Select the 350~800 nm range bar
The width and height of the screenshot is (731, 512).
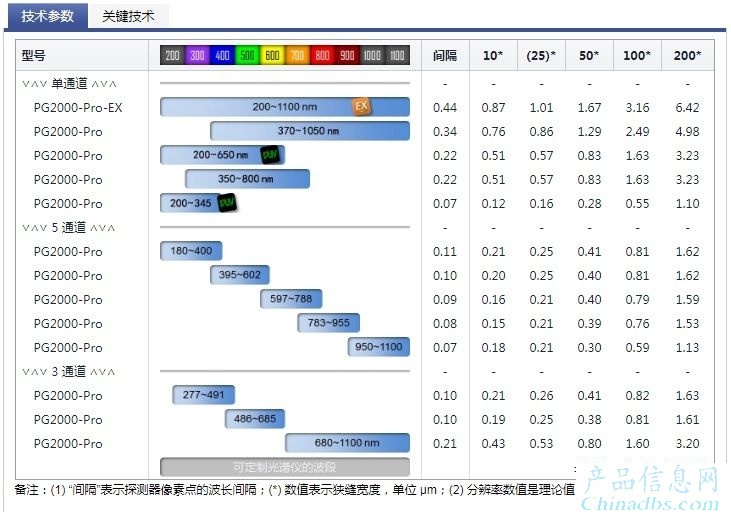pos(247,179)
